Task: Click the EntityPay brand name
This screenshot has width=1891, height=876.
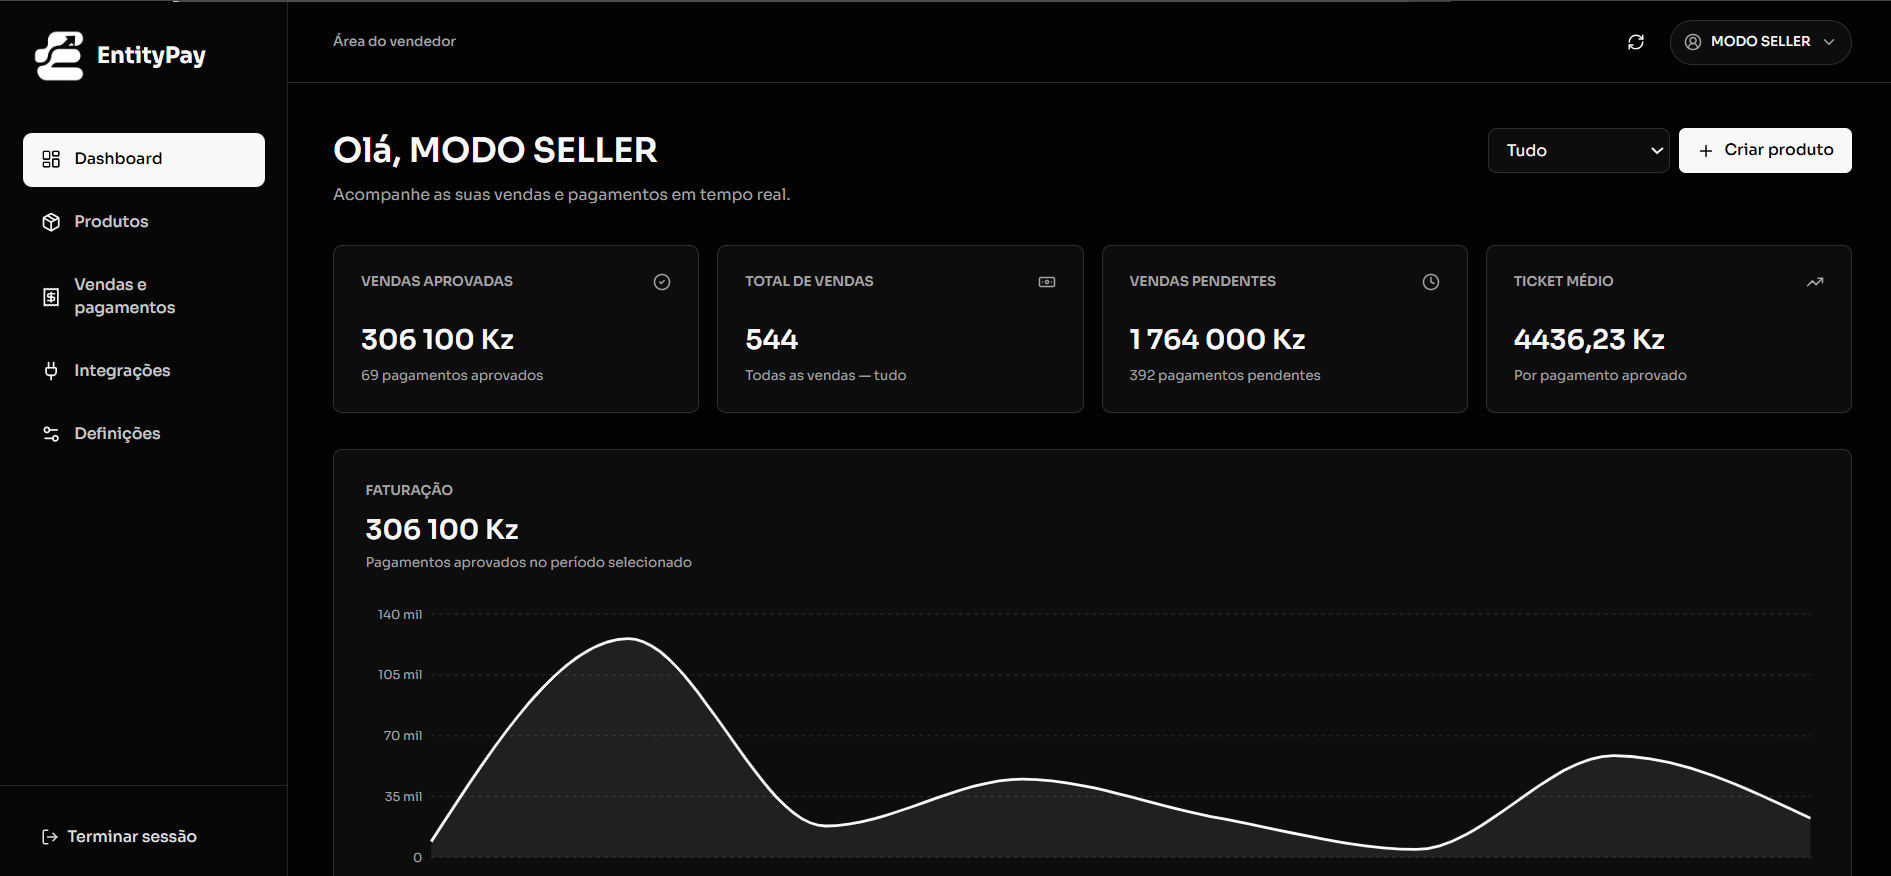Action: 151,56
